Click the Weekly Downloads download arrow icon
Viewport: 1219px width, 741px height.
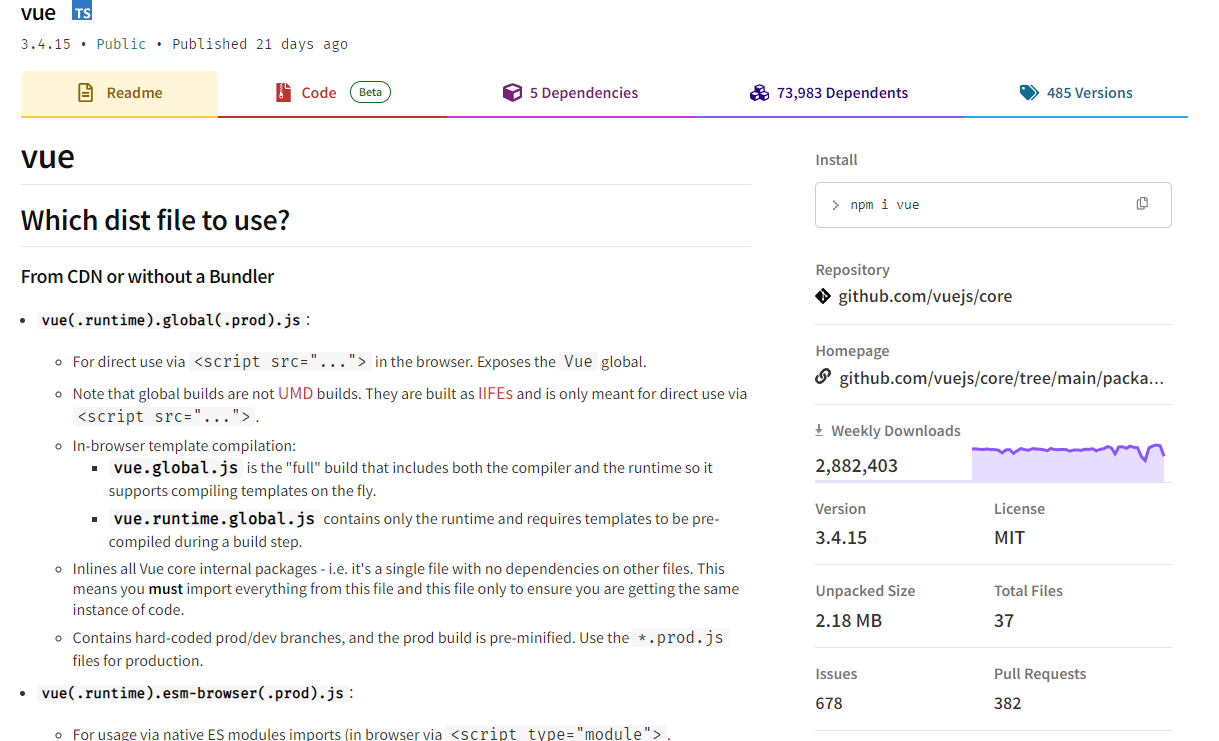[819, 430]
